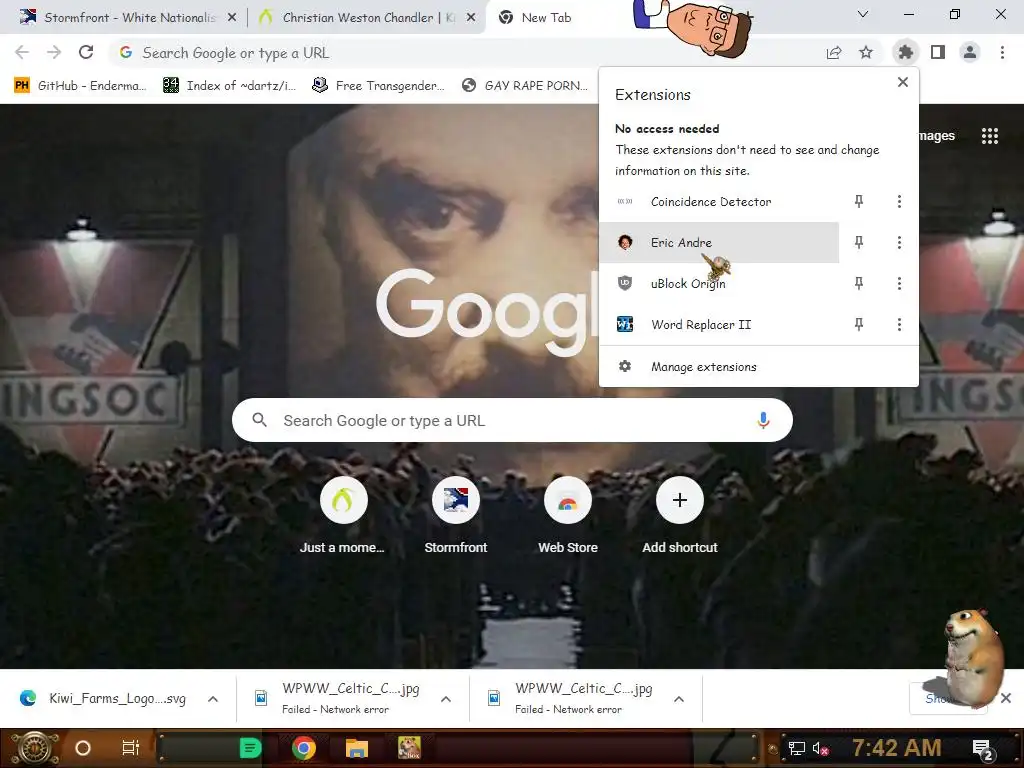Open the profile avatar icon
Image resolution: width=1024 pixels, height=768 pixels.
click(x=970, y=52)
